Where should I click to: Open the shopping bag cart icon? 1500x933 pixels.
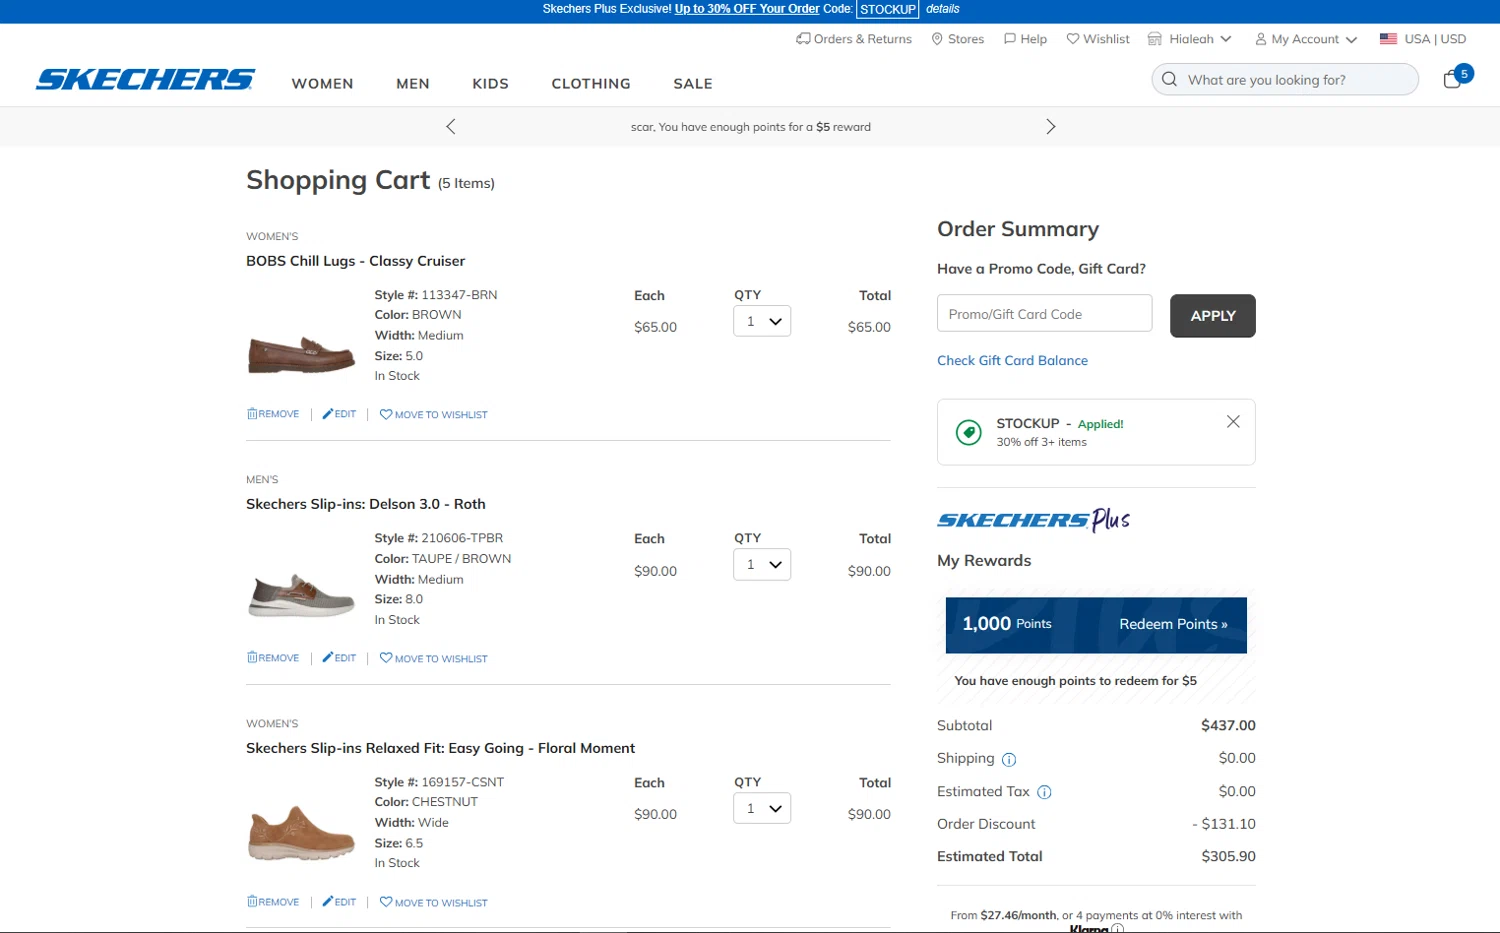click(1453, 79)
